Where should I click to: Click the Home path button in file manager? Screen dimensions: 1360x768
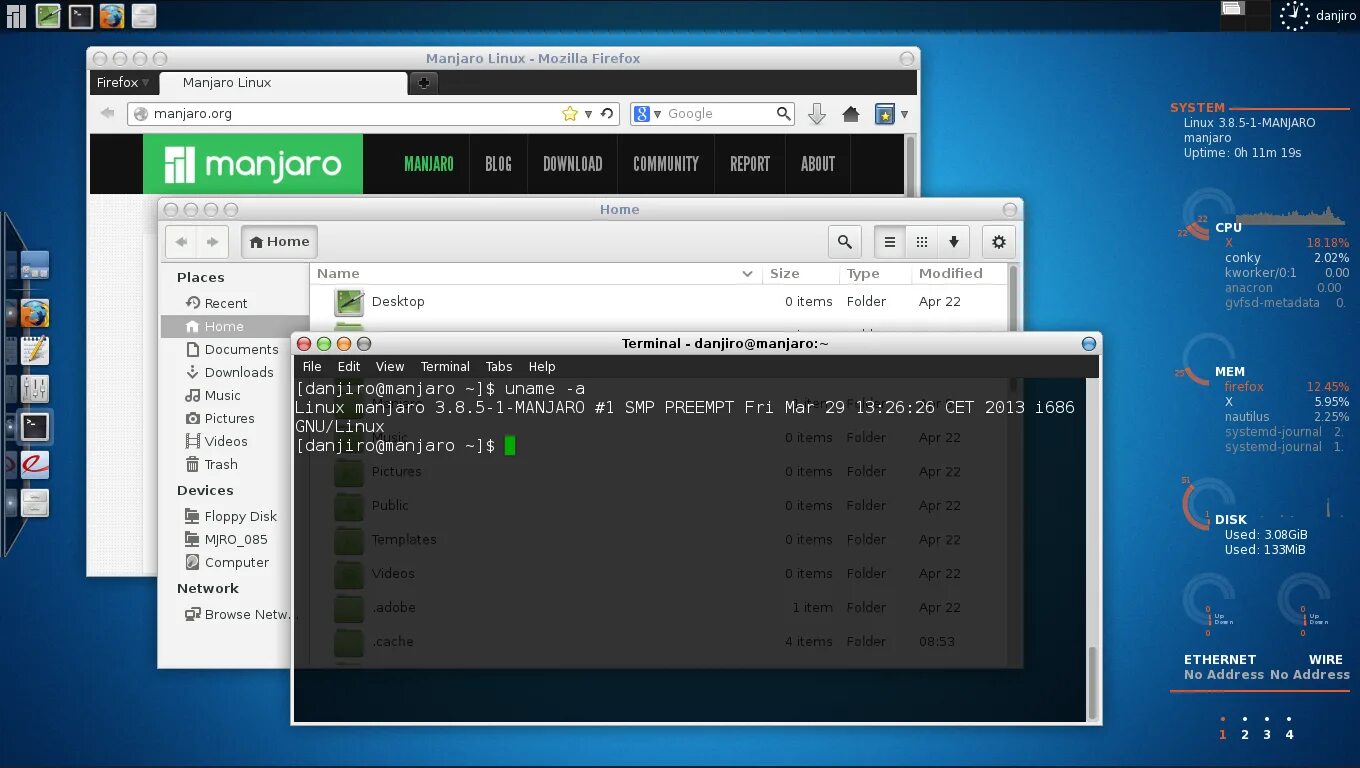coord(279,241)
